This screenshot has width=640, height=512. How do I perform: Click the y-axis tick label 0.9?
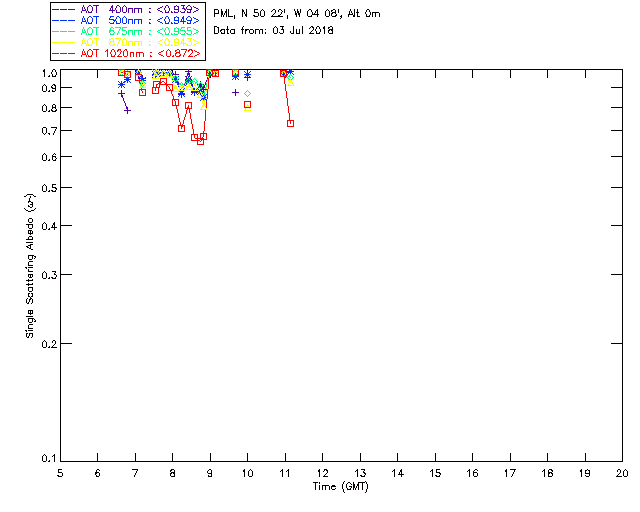[49, 88]
